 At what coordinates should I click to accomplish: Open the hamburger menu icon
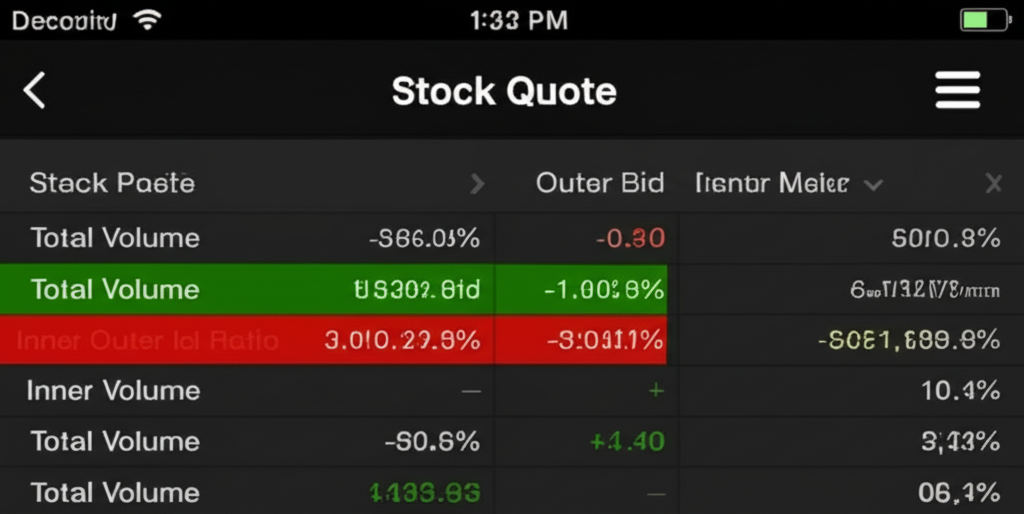coord(957,91)
